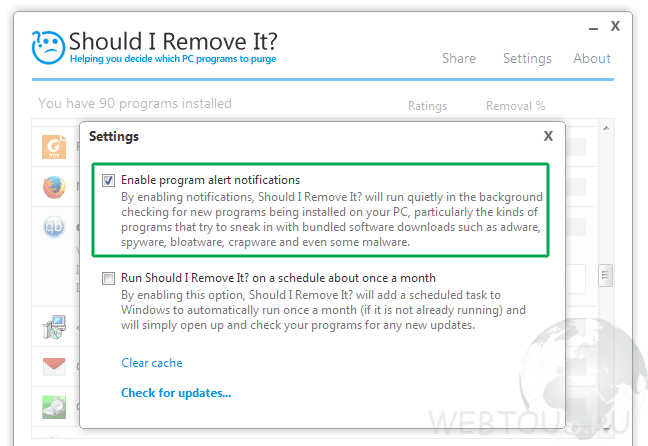Enable monthly schedule run checkbox
The image size is (648, 446).
tap(109, 278)
